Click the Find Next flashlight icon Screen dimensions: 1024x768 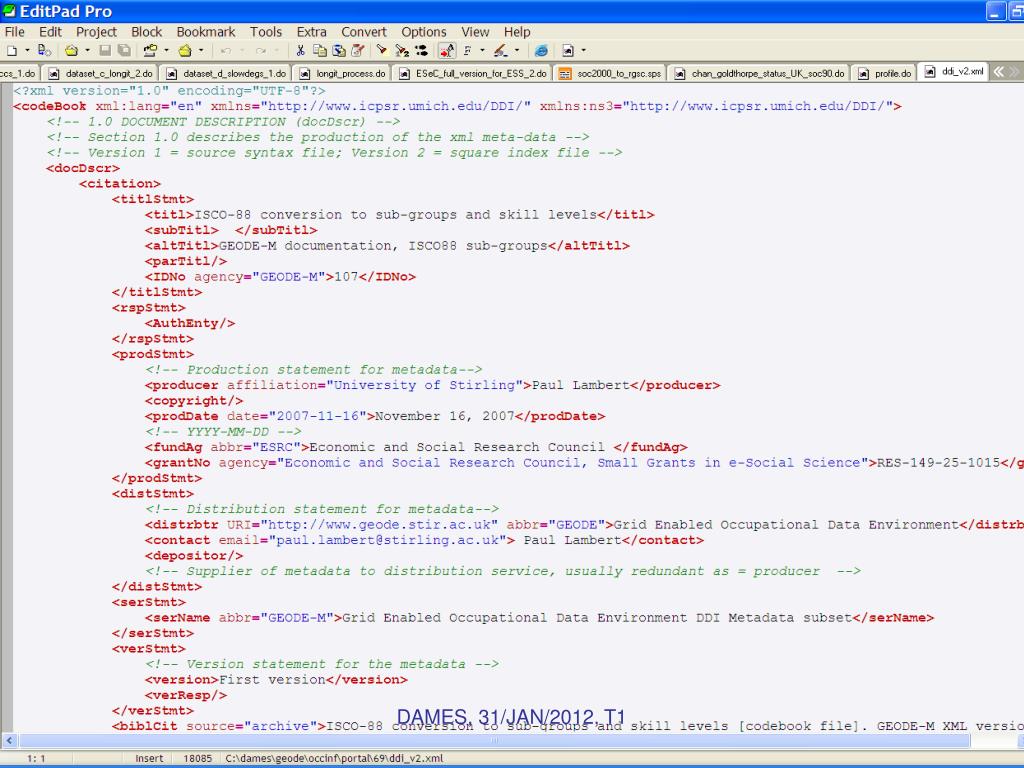(x=402, y=50)
